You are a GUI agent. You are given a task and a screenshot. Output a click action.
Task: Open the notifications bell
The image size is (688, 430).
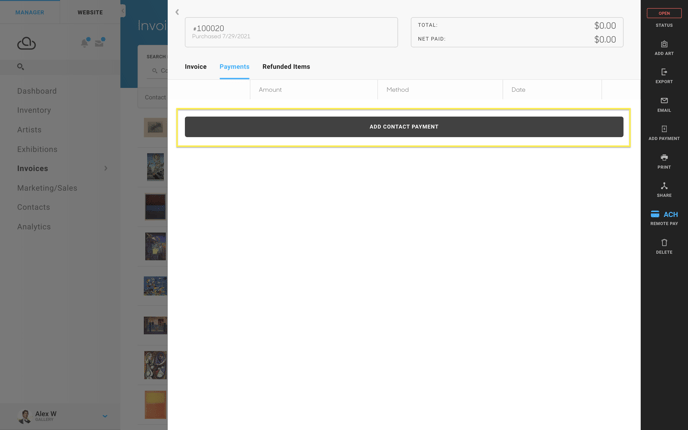[84, 43]
